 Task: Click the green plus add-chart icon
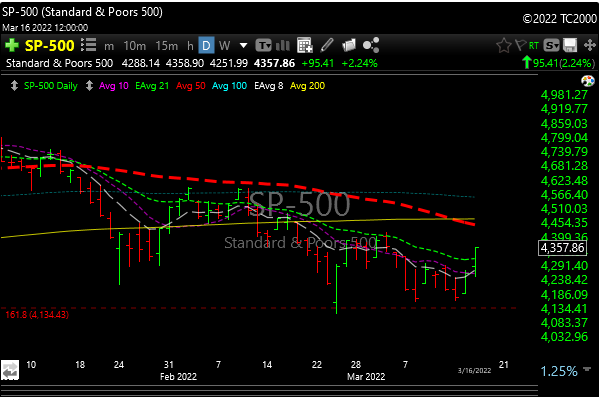point(11,45)
